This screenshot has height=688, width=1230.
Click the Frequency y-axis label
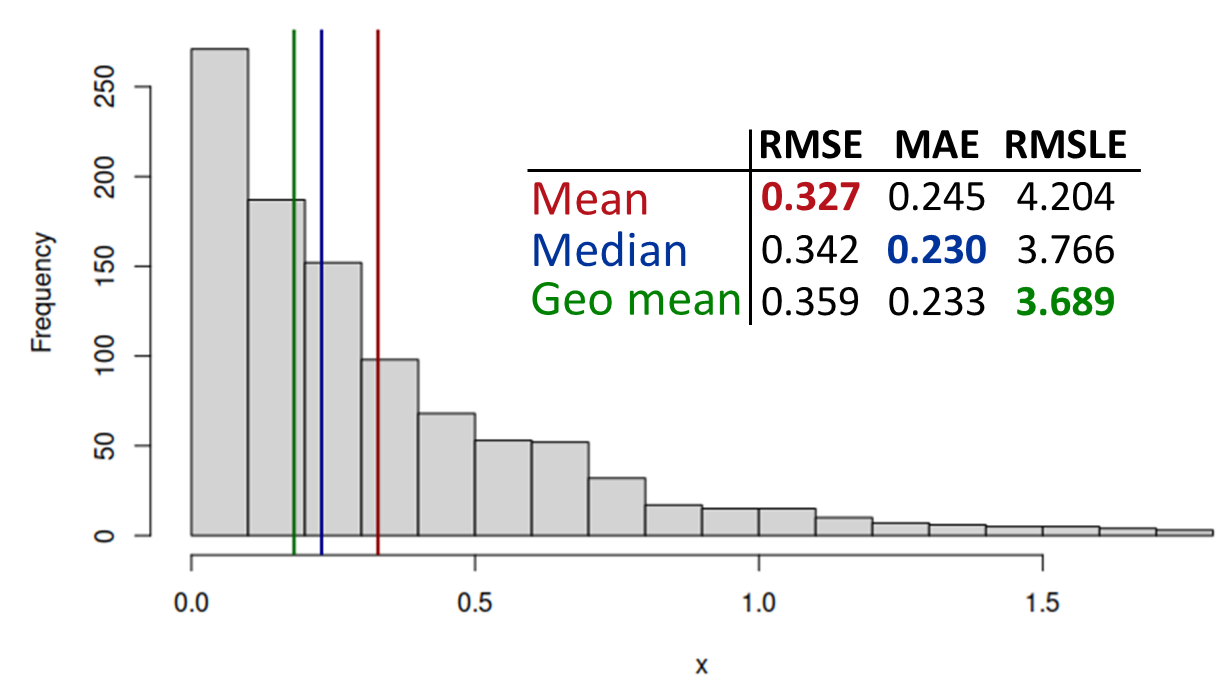[41, 292]
